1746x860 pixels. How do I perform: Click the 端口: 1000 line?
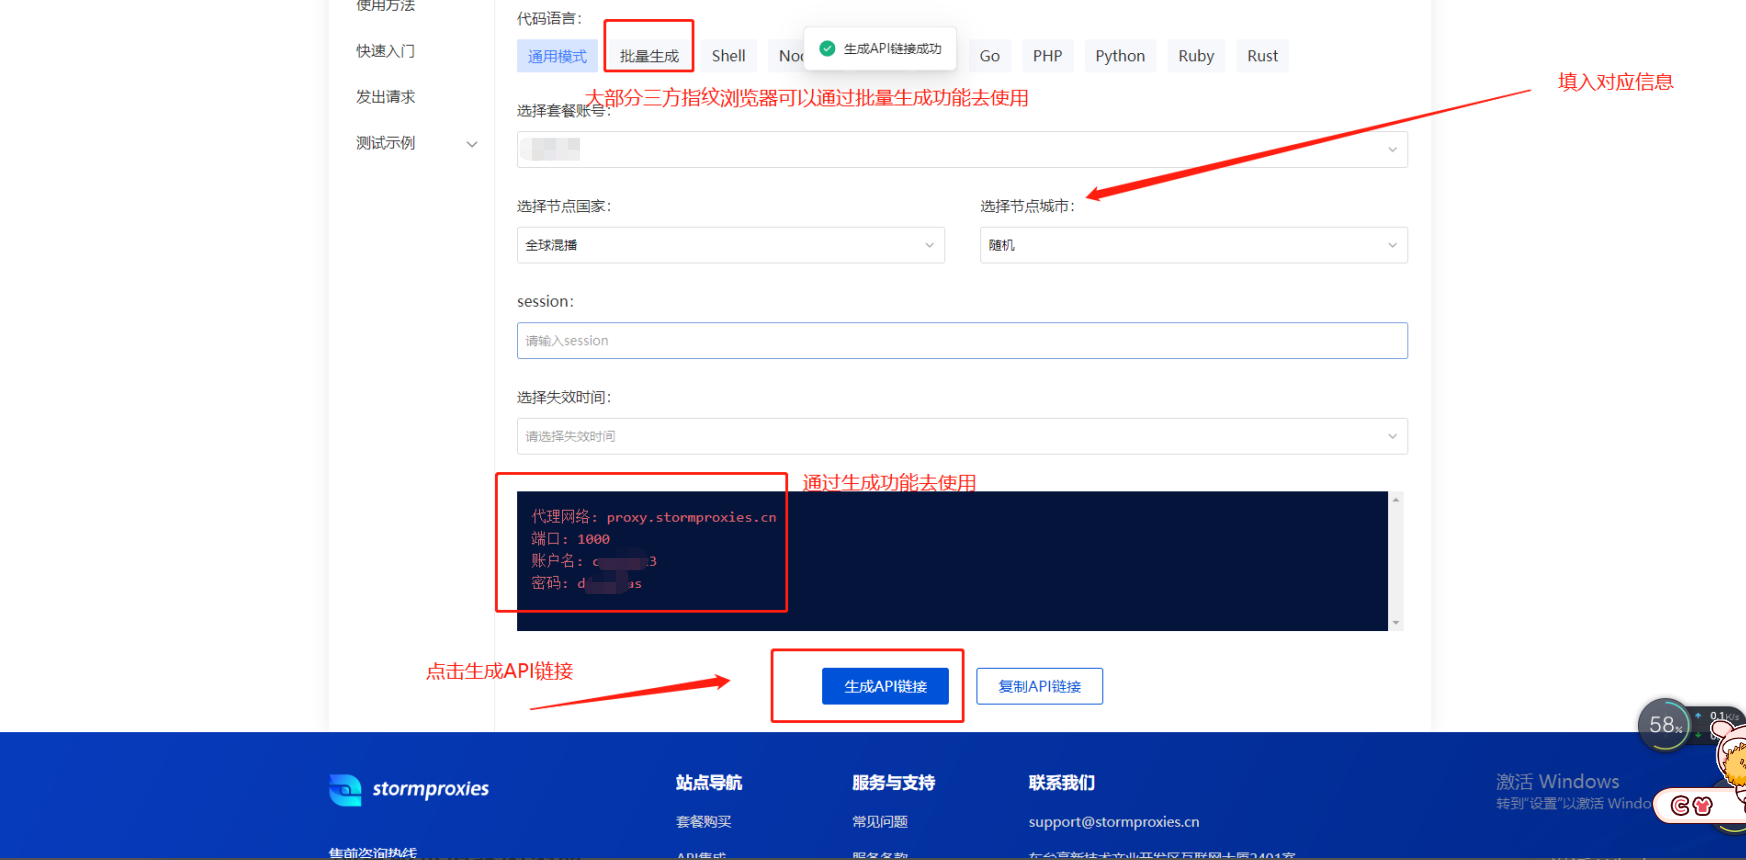570,539
